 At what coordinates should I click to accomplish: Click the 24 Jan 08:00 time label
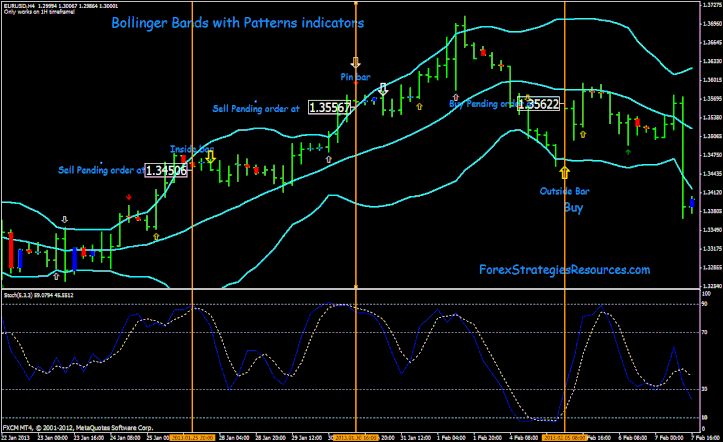point(125,437)
